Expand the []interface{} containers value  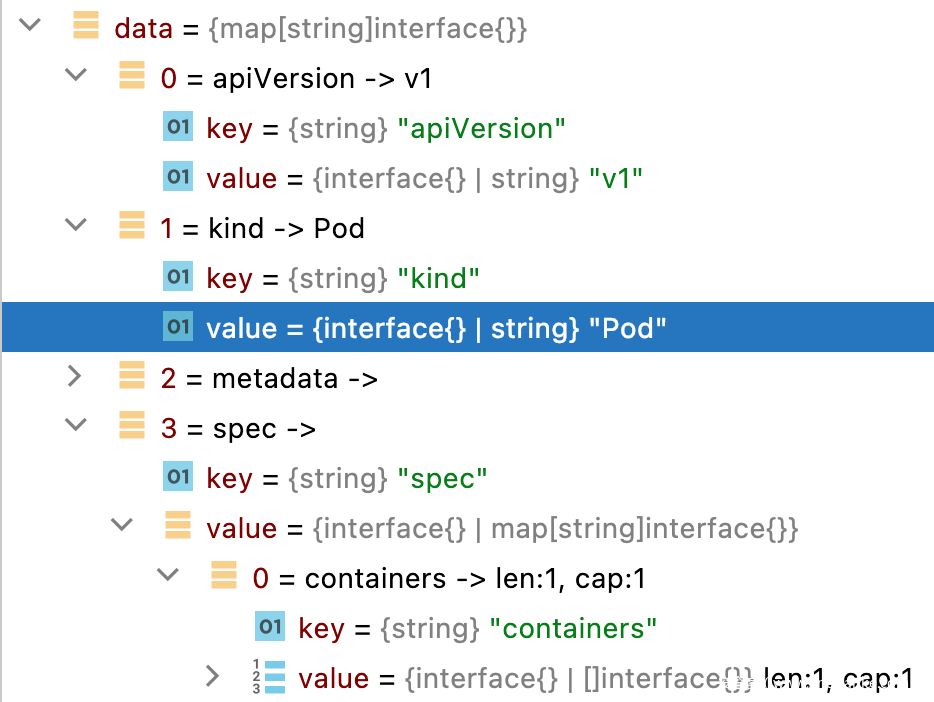[x=212, y=678]
